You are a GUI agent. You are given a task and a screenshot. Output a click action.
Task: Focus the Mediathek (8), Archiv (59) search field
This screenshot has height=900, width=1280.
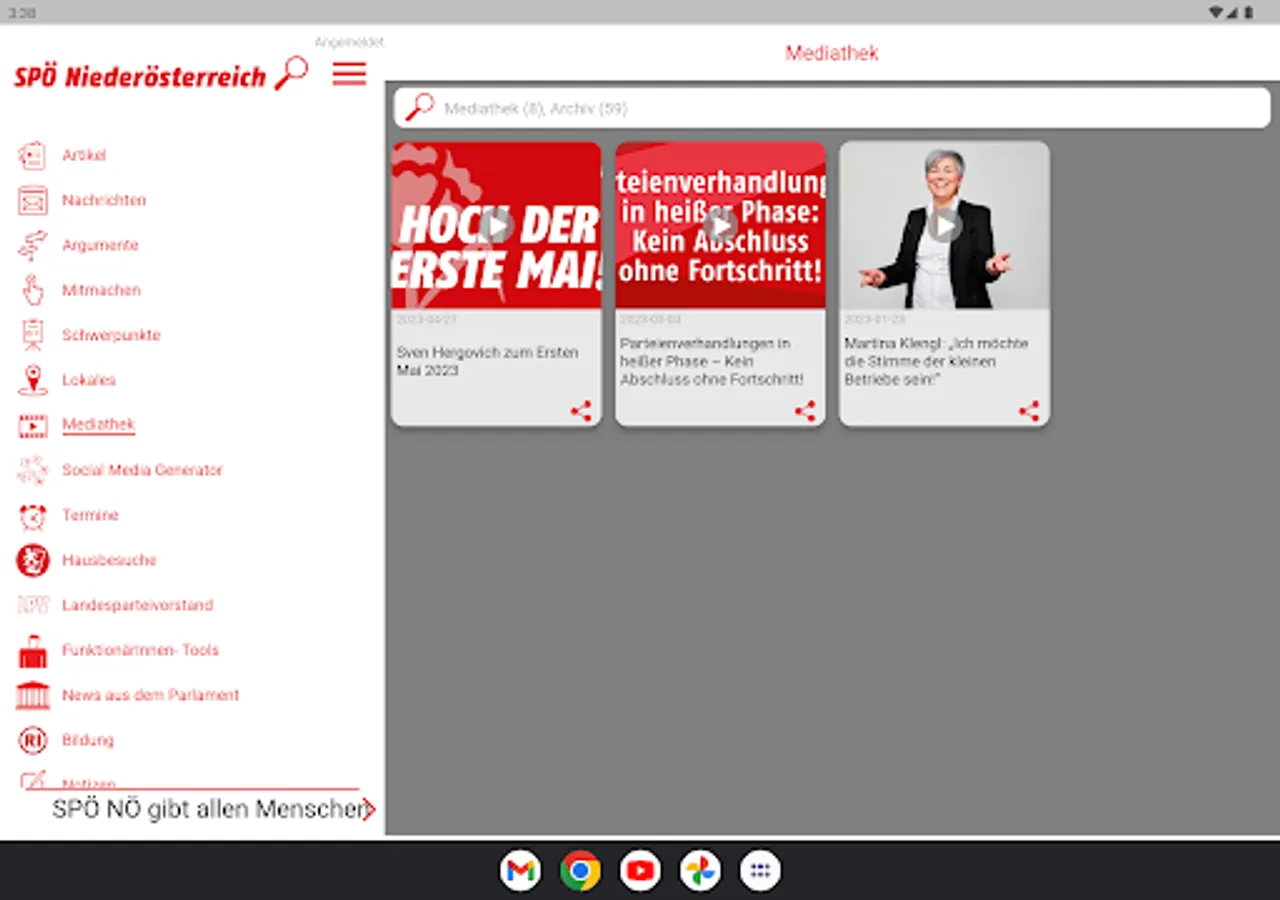832,108
